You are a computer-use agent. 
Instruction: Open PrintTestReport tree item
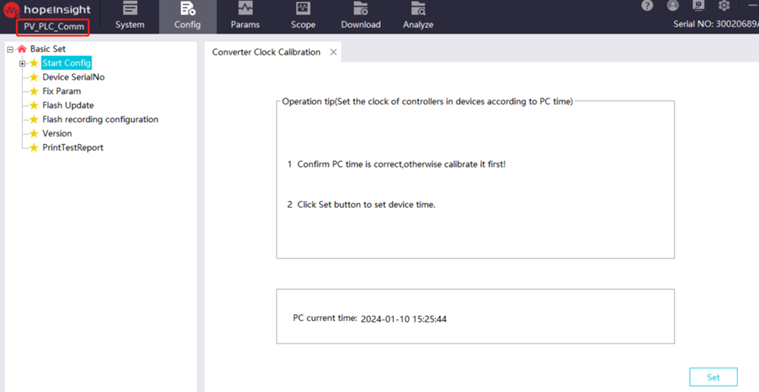73,148
